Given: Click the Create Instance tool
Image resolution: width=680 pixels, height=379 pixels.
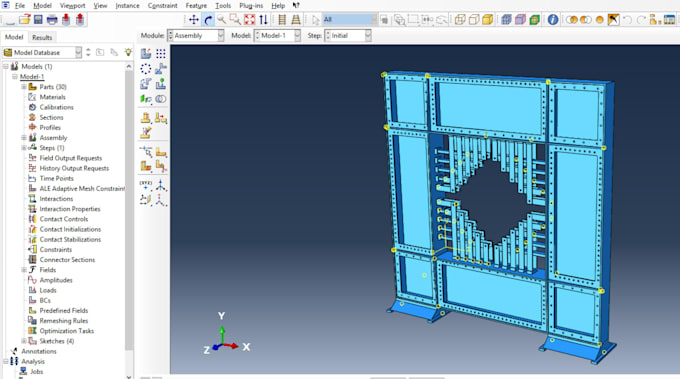Looking at the screenshot, I should click(146, 54).
